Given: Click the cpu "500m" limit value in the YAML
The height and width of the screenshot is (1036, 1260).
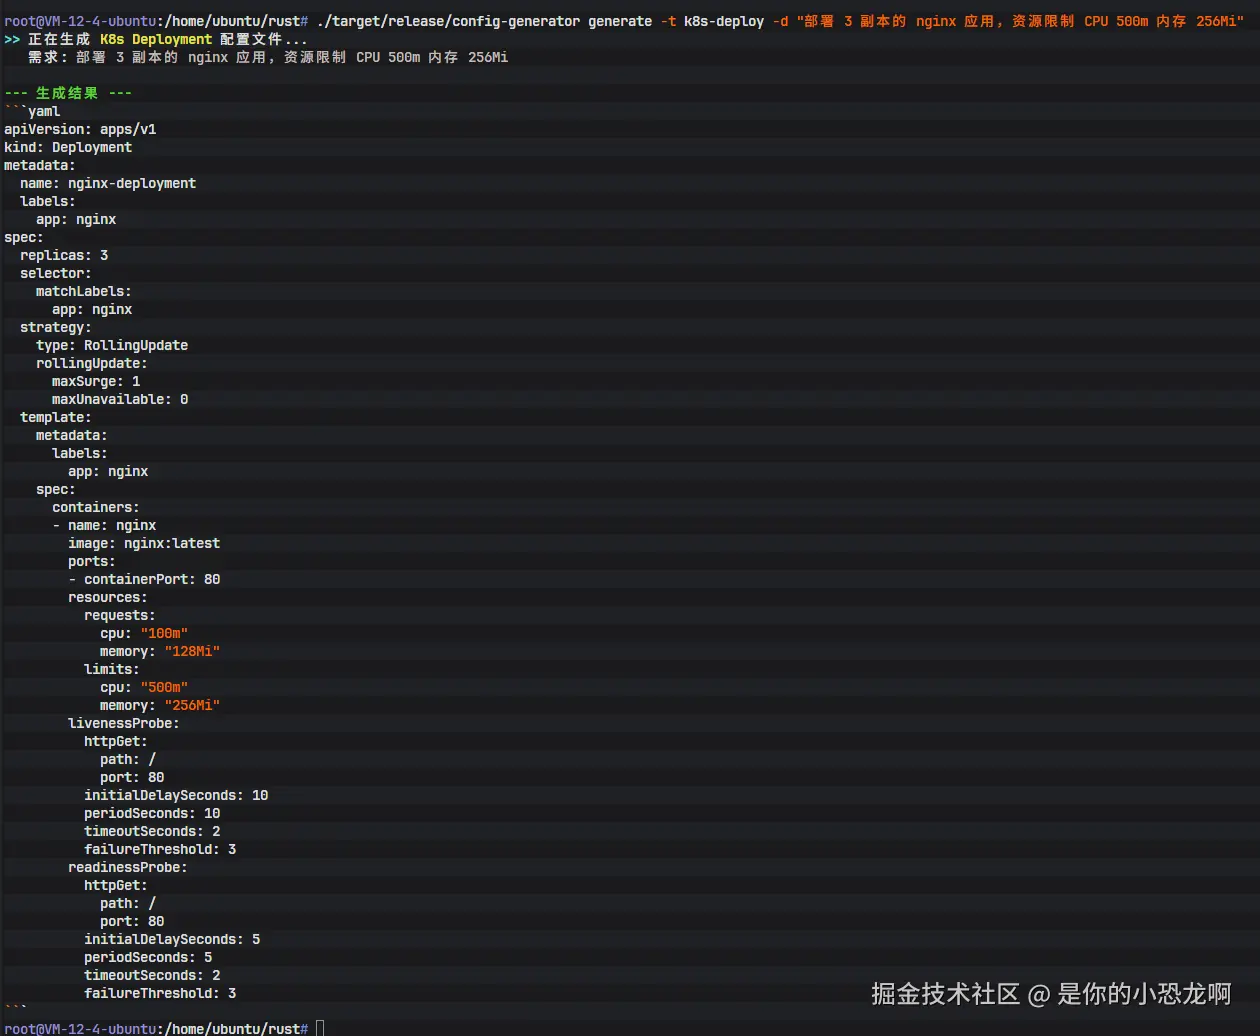Looking at the screenshot, I should pos(164,687).
